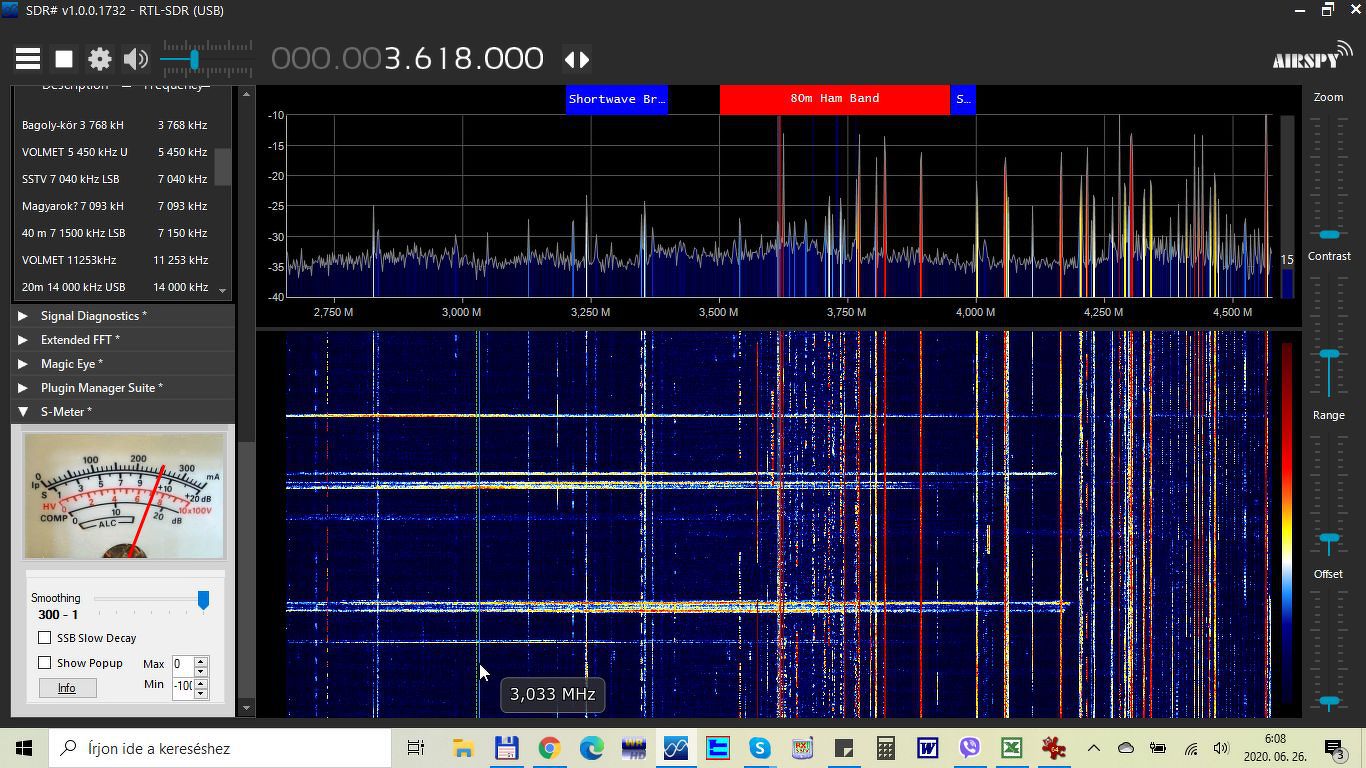Viewport: 1366px width, 768px height.
Task: Click the tuning type arrows icon
Action: (x=577, y=59)
